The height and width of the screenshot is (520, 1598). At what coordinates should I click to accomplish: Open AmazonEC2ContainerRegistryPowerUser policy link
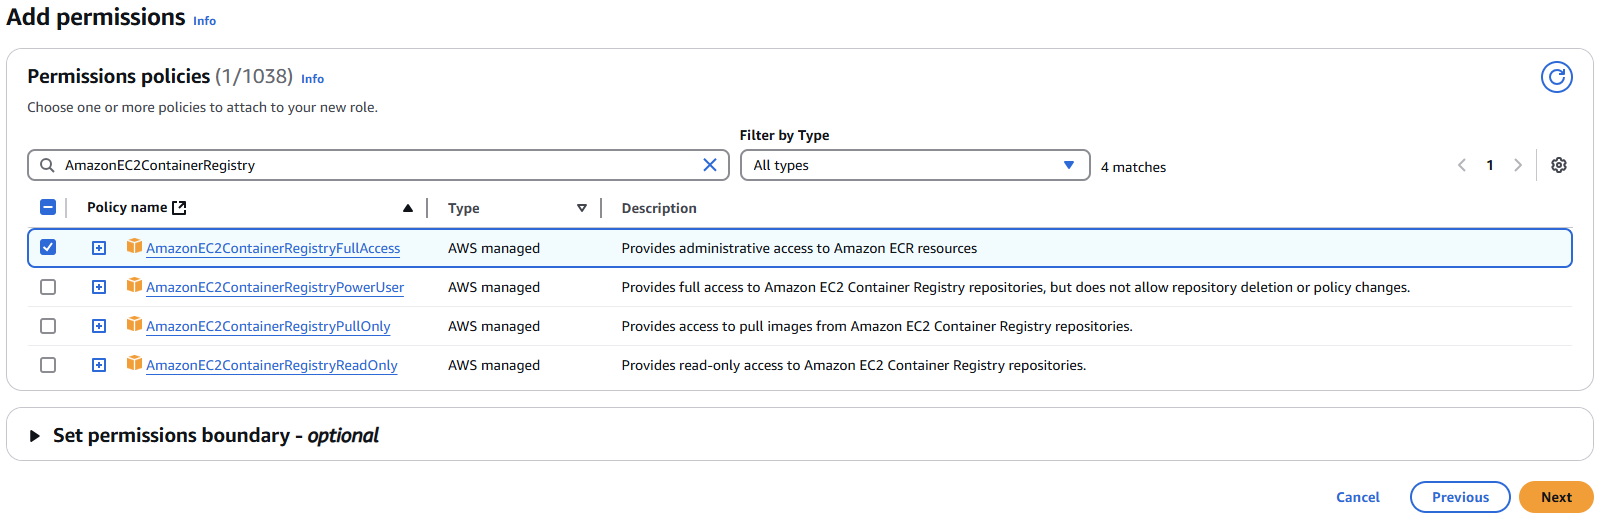[x=275, y=287]
